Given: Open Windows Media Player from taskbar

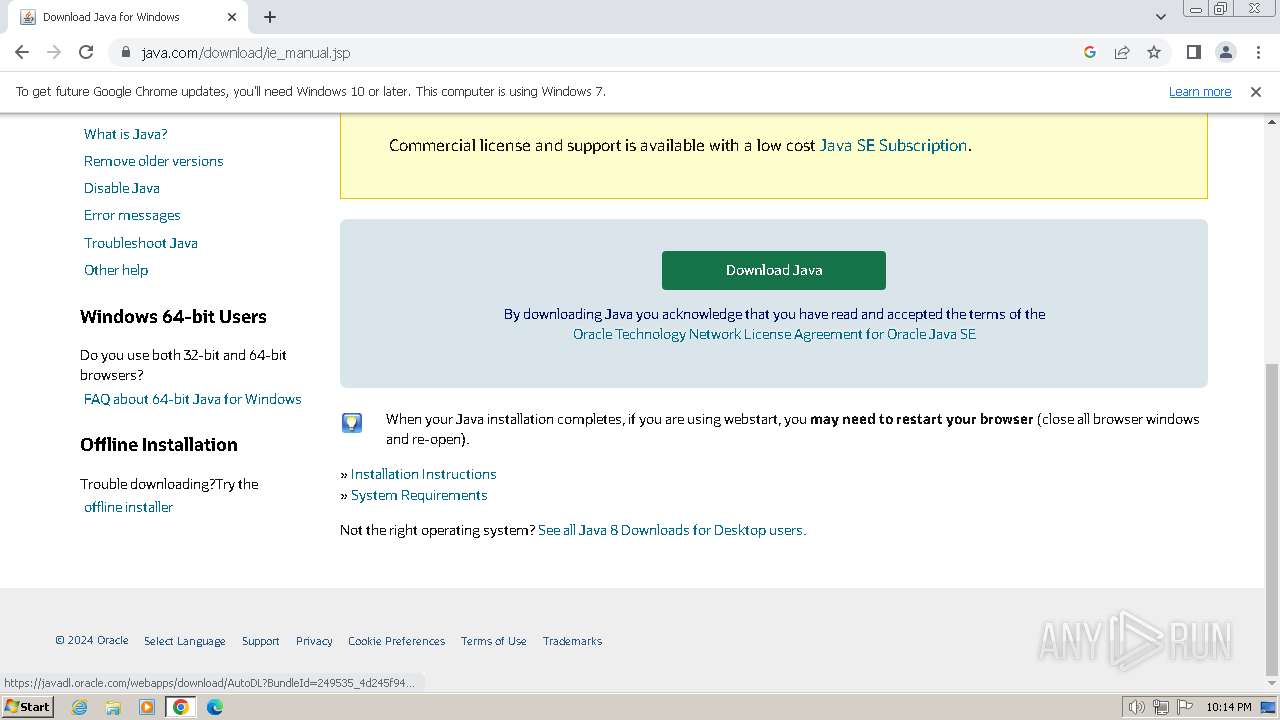Looking at the screenshot, I should (147, 707).
